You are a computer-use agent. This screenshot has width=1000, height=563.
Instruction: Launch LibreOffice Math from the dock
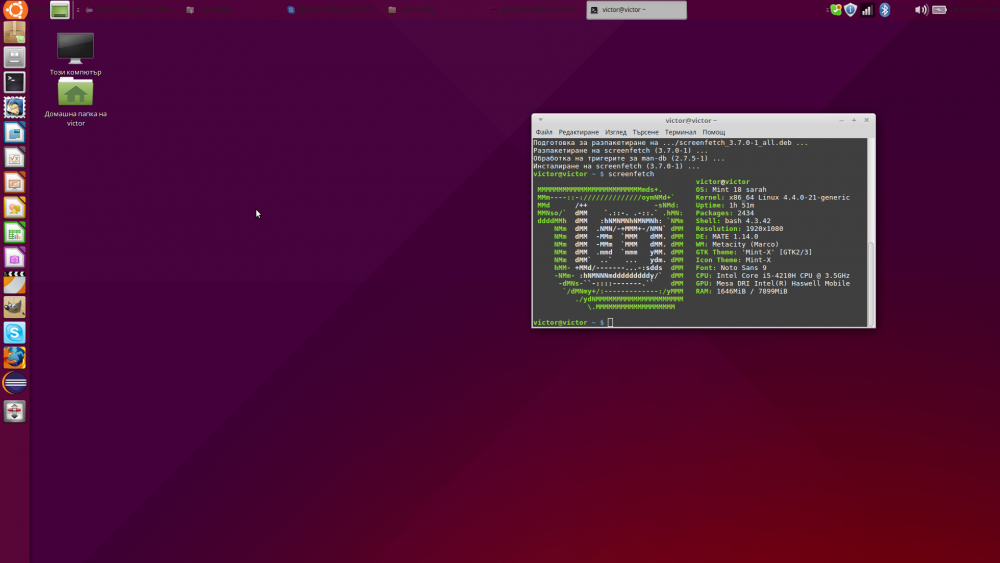tap(15, 157)
